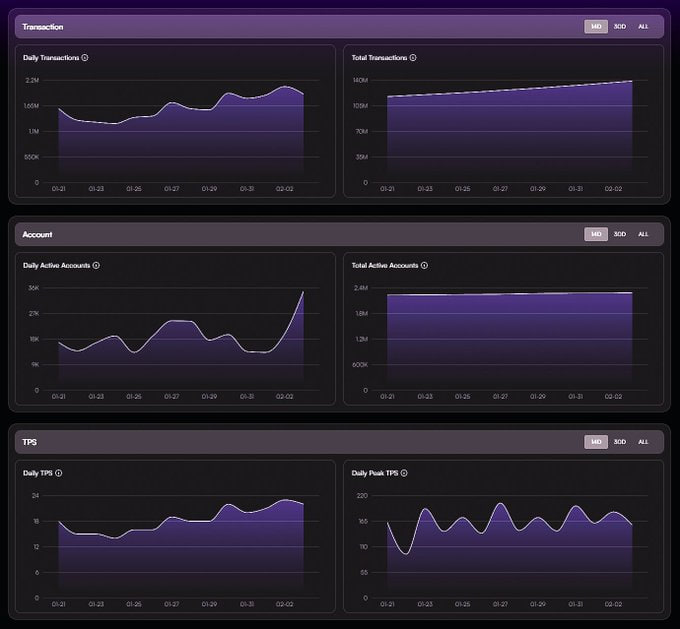680x629 pixels.
Task: Click the Account section header
Action: click(x=37, y=234)
